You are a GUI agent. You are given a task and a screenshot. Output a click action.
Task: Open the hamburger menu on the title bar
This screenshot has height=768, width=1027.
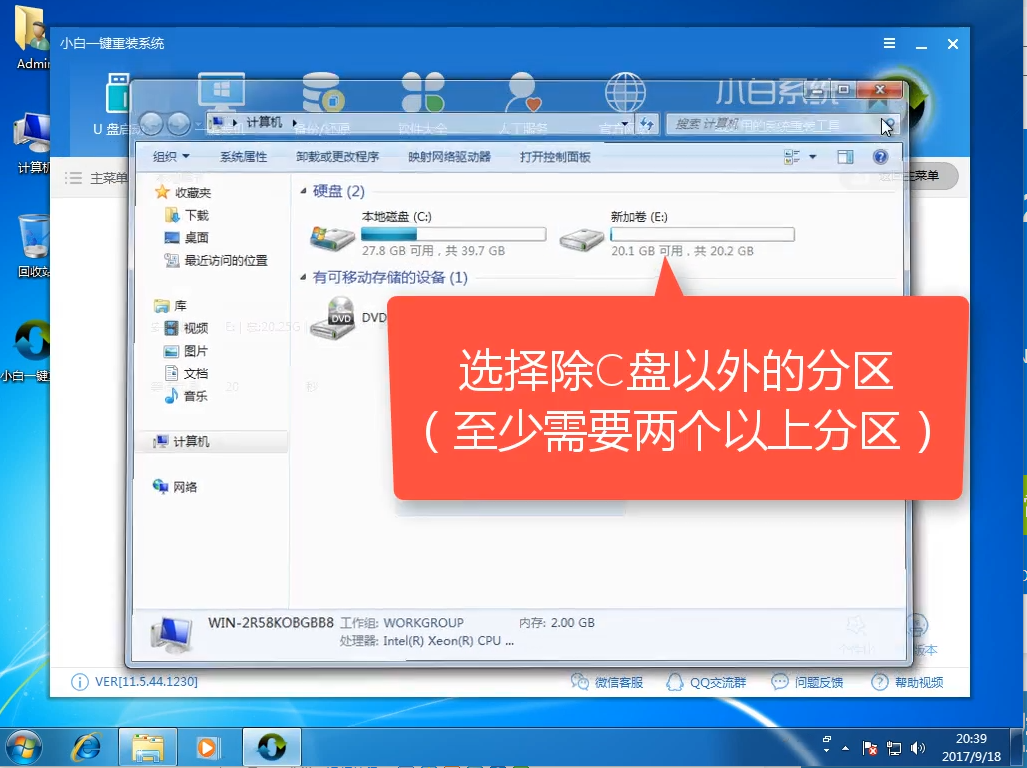pyautogui.click(x=890, y=44)
